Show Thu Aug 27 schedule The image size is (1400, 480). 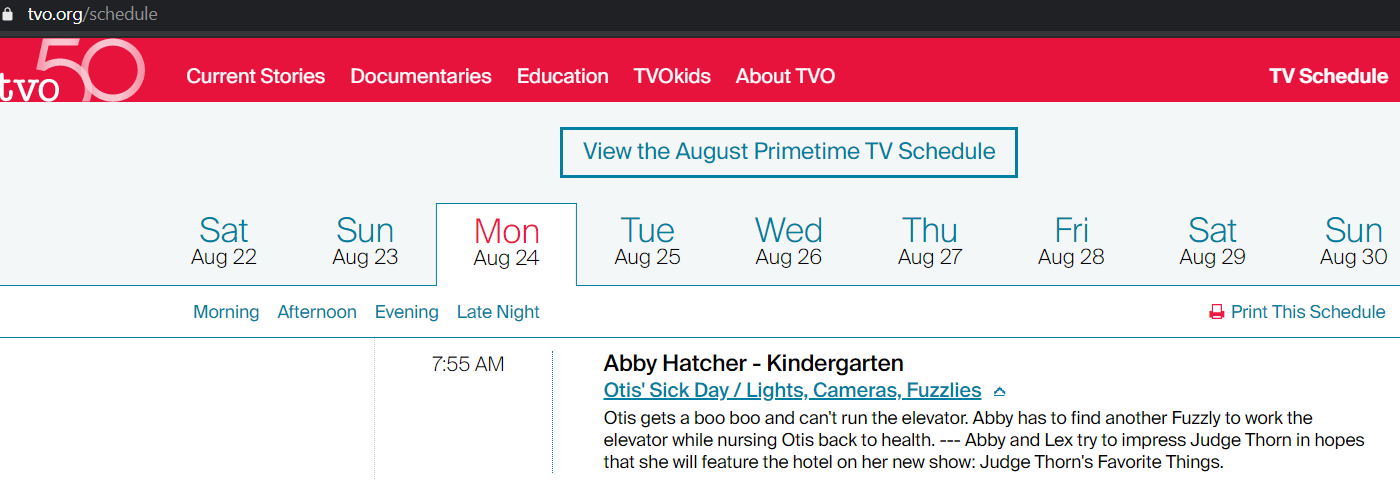tap(930, 242)
